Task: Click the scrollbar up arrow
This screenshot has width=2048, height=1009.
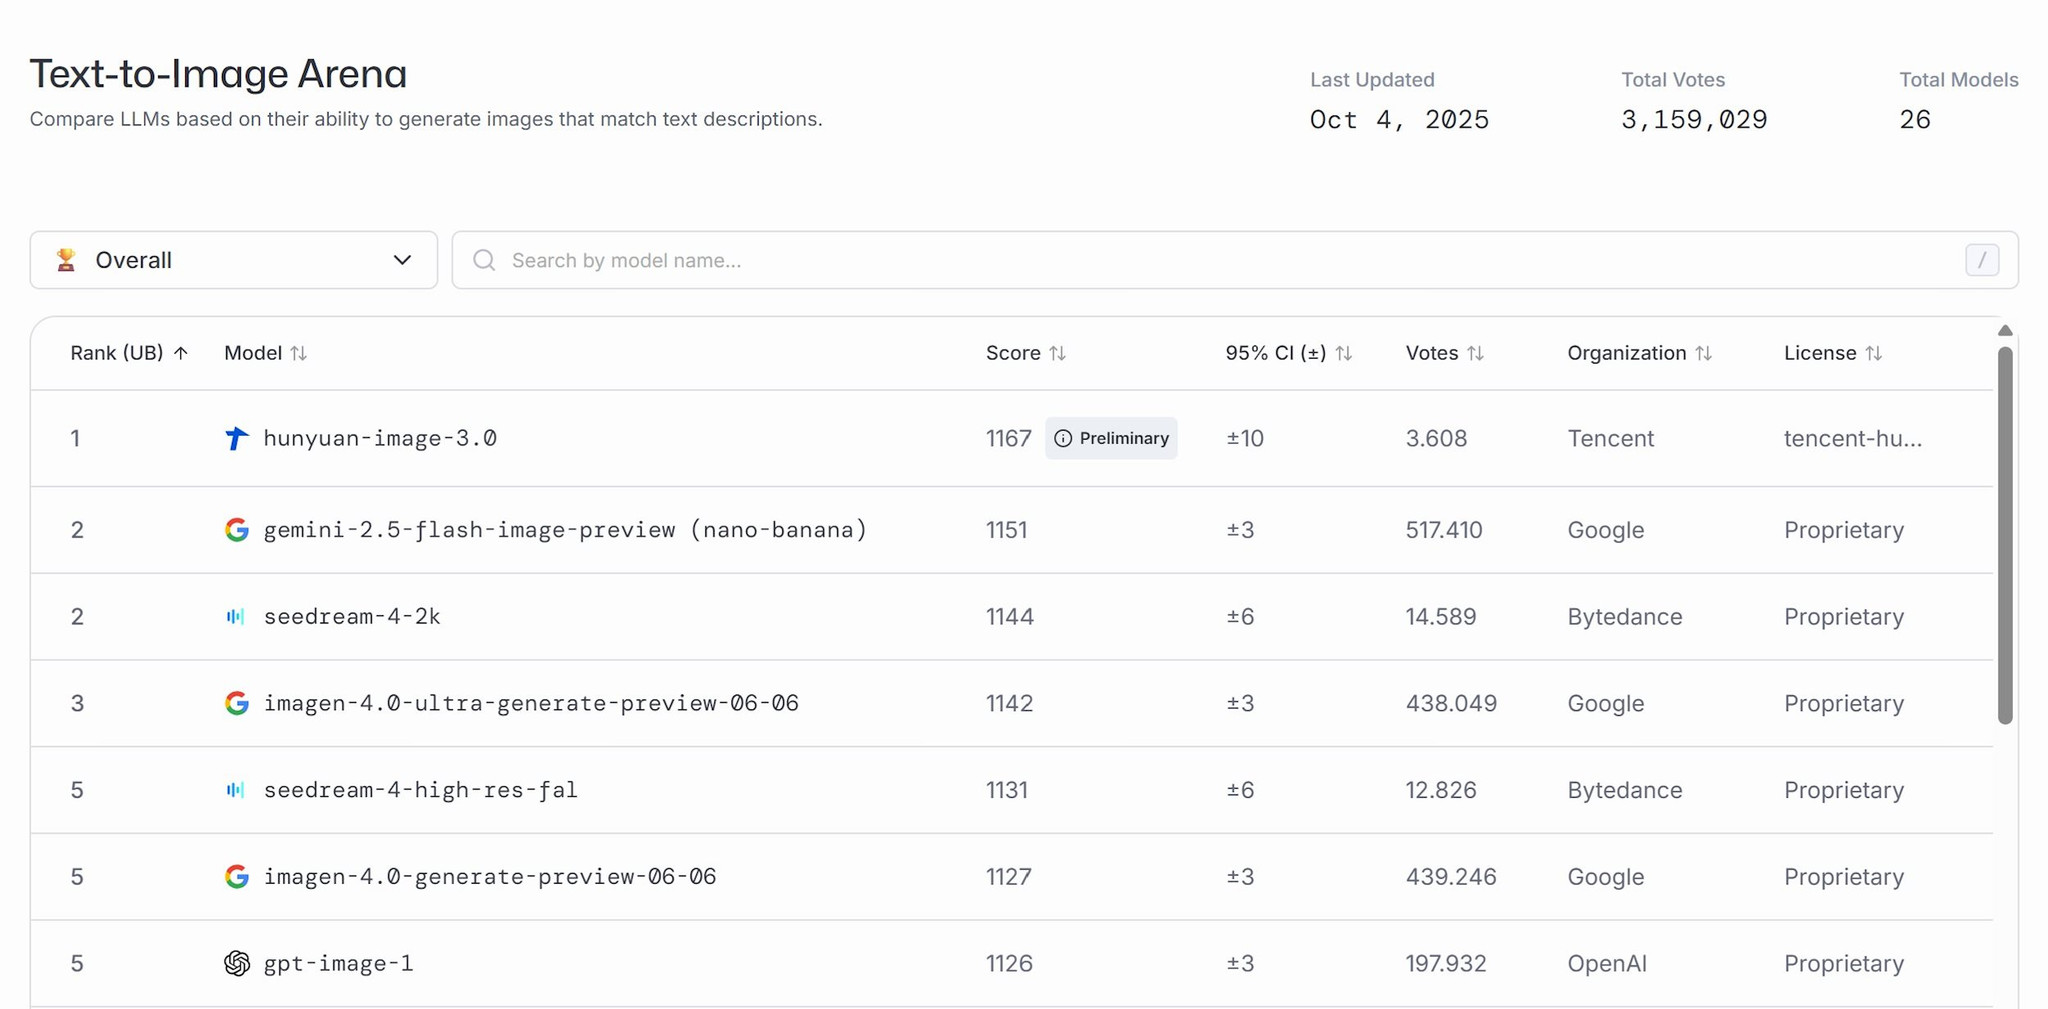Action: pos(2005,330)
